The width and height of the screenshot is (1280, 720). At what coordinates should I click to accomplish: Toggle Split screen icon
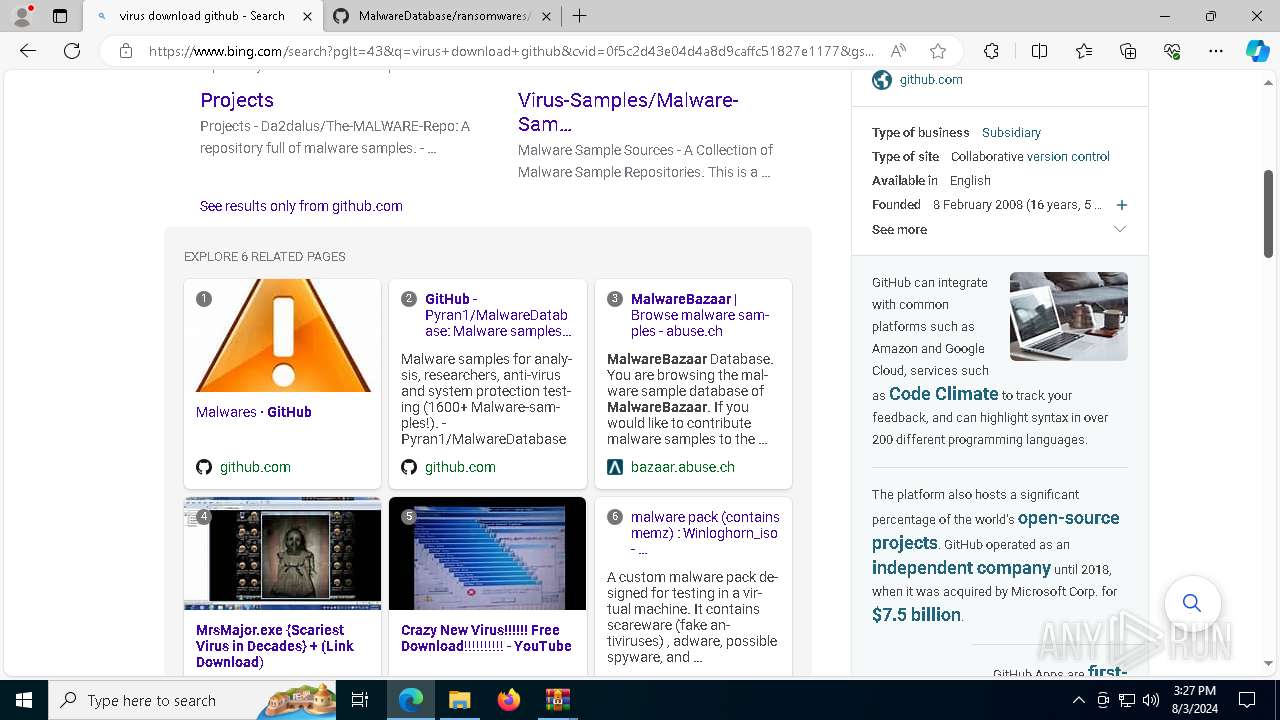coord(1039,51)
